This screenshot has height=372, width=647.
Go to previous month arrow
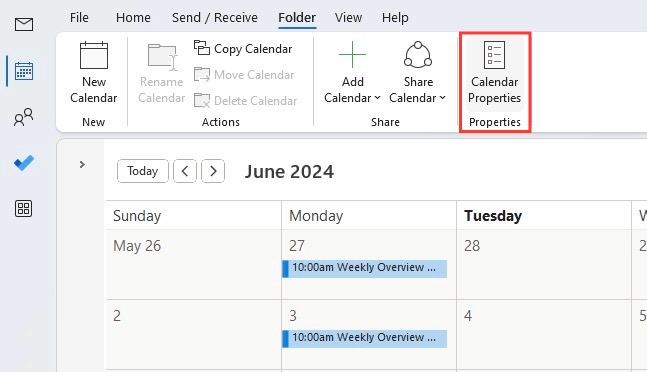coord(185,171)
